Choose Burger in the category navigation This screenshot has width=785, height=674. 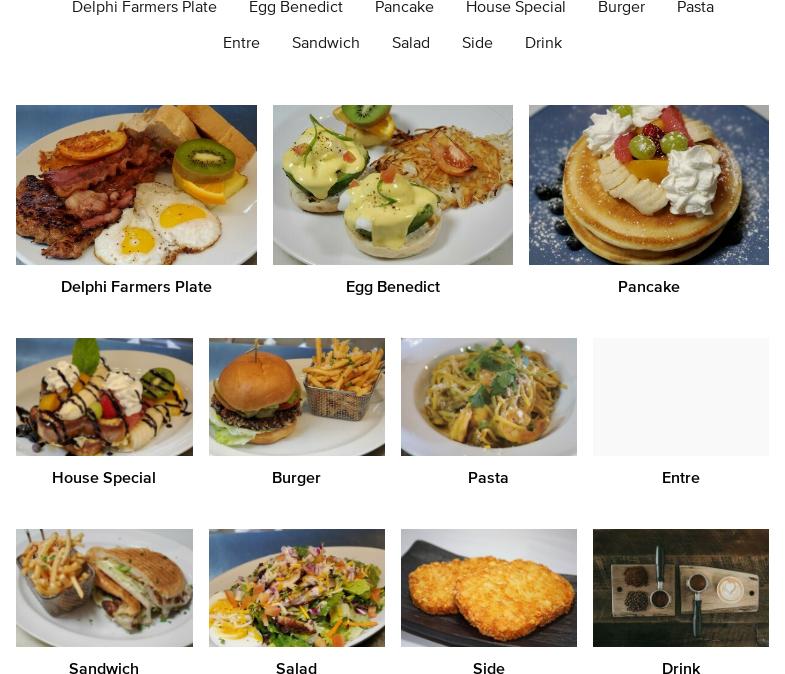coord(621,8)
